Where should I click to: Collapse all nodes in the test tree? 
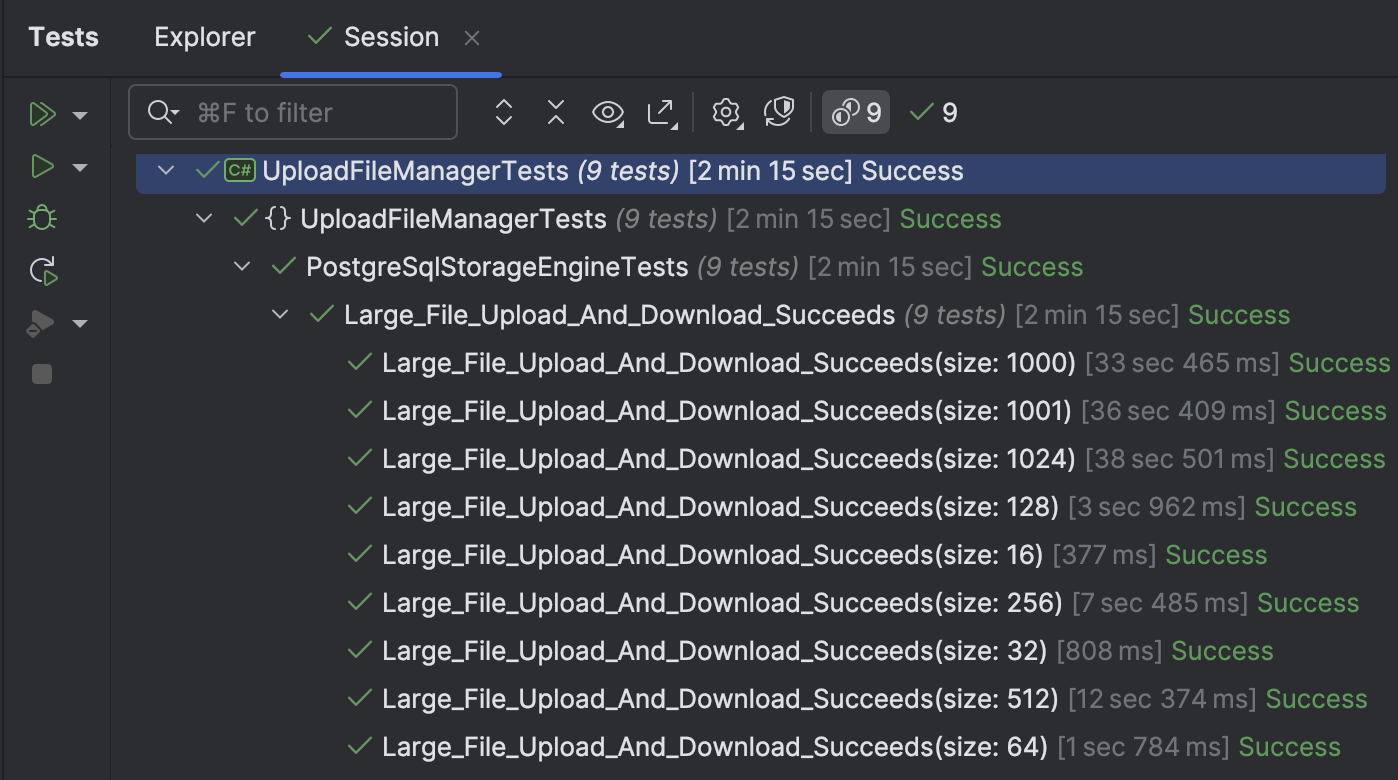(x=555, y=112)
